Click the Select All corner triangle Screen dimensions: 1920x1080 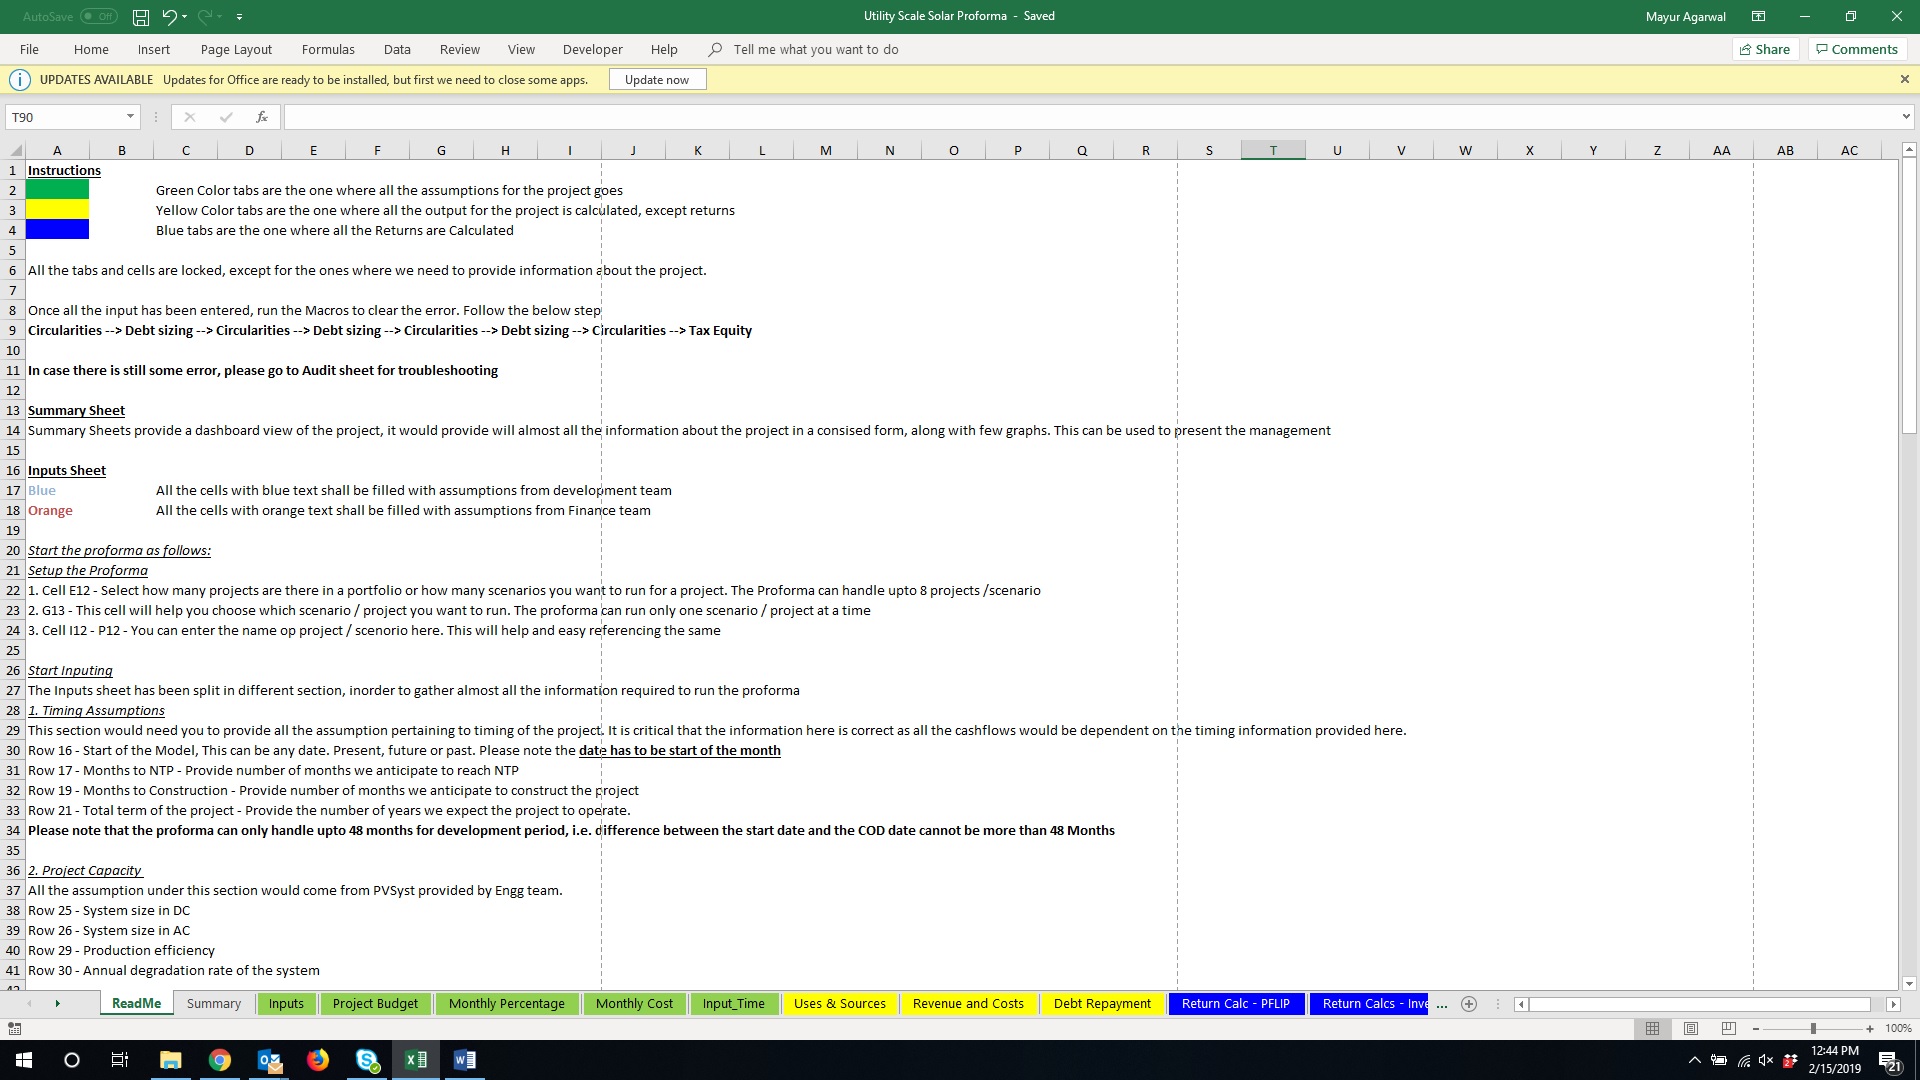13,151
